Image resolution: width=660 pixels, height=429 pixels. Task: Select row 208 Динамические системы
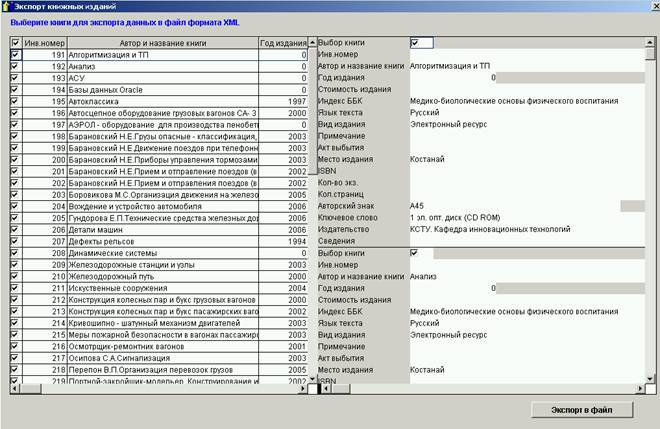coord(163,253)
